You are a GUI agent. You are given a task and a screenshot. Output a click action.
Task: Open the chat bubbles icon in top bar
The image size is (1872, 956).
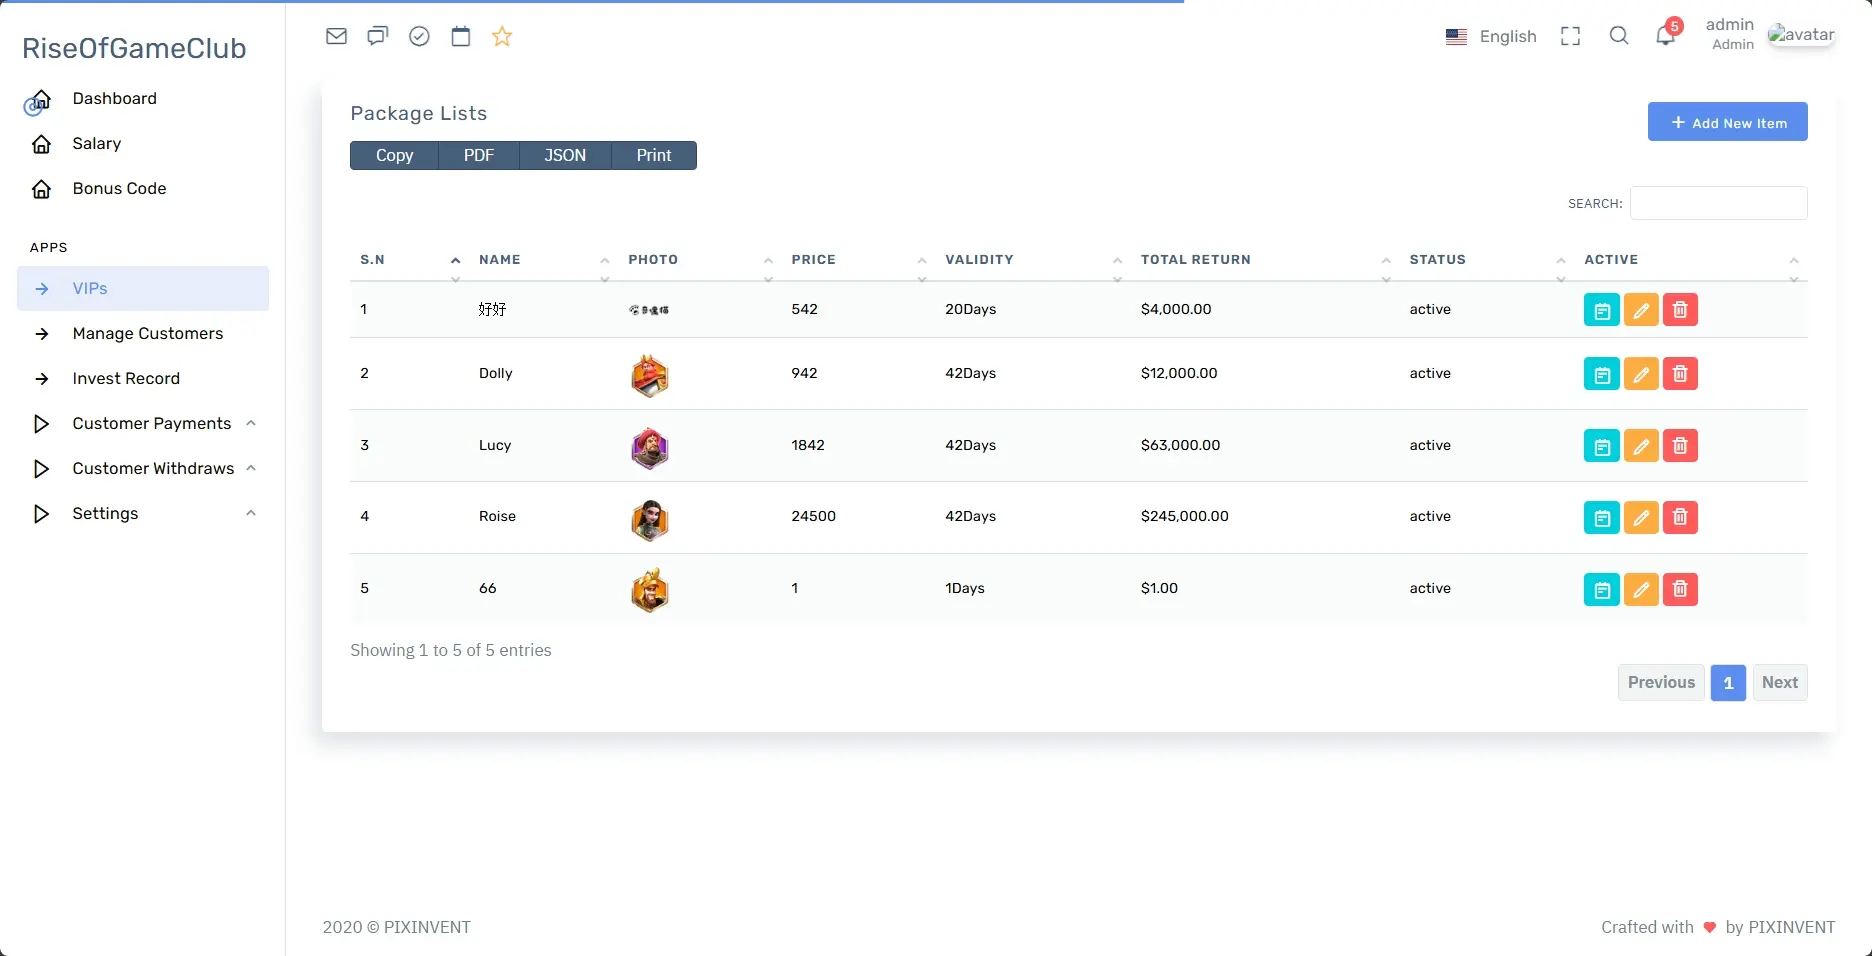pyautogui.click(x=377, y=37)
